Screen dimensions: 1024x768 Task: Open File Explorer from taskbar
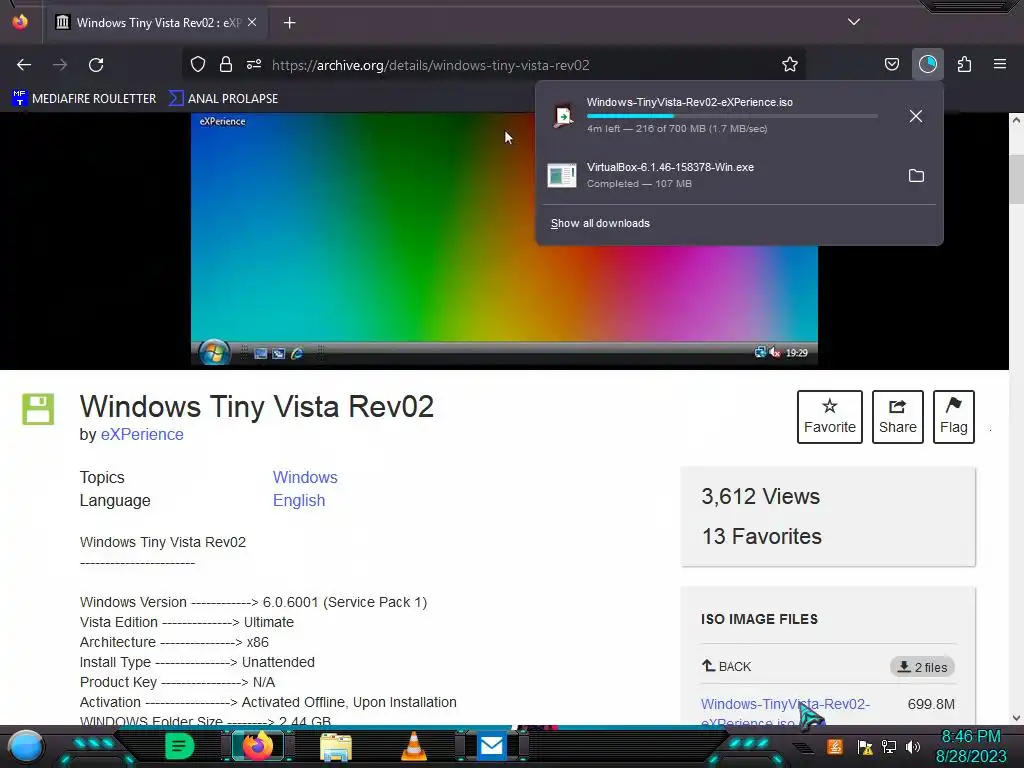point(336,746)
